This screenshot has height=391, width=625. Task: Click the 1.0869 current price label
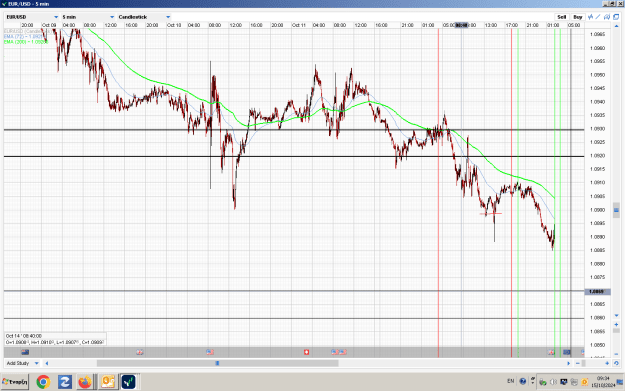point(597,292)
